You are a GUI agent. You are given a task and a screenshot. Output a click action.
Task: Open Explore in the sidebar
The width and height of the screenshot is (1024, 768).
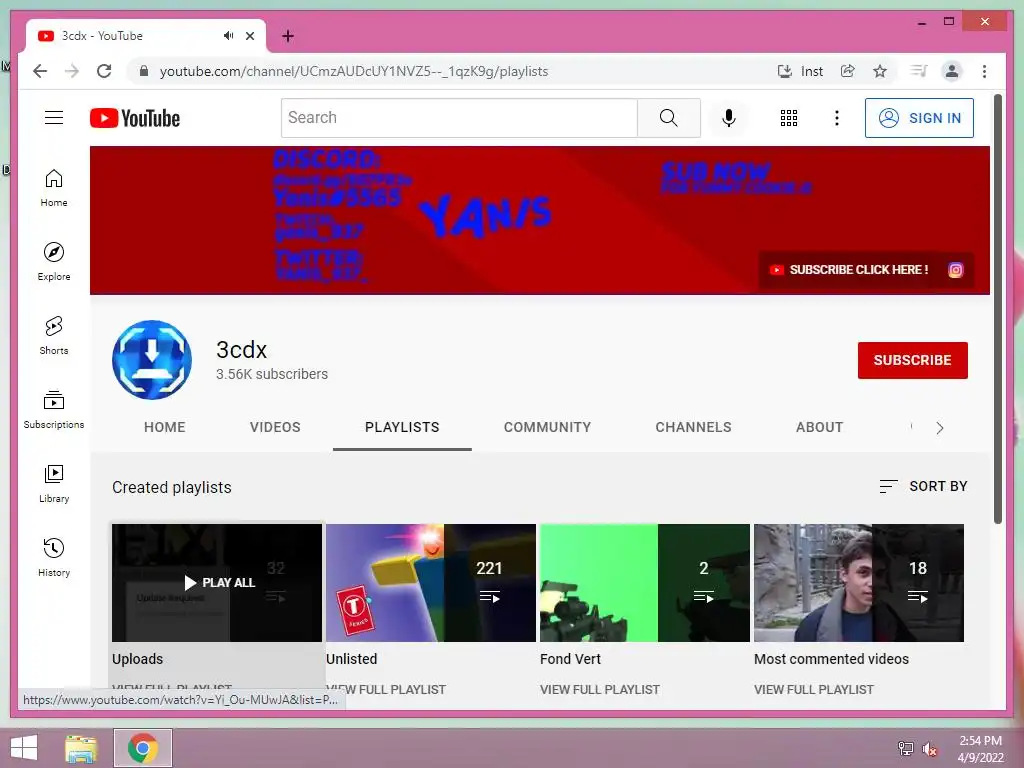coord(54,261)
